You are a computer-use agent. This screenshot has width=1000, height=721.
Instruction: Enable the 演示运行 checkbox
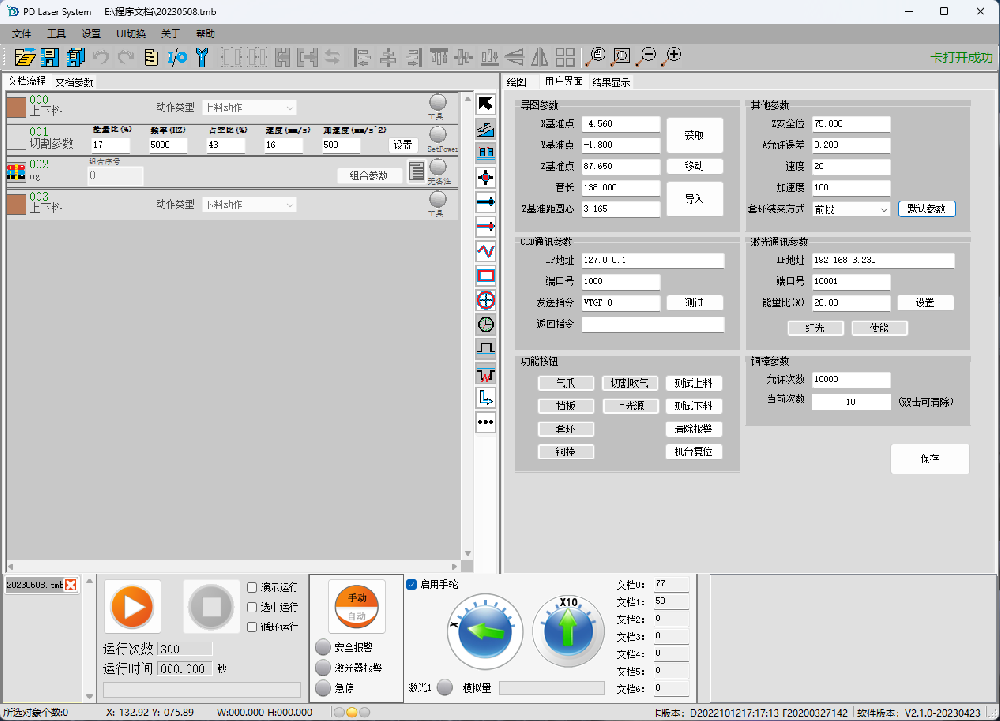tap(254, 588)
